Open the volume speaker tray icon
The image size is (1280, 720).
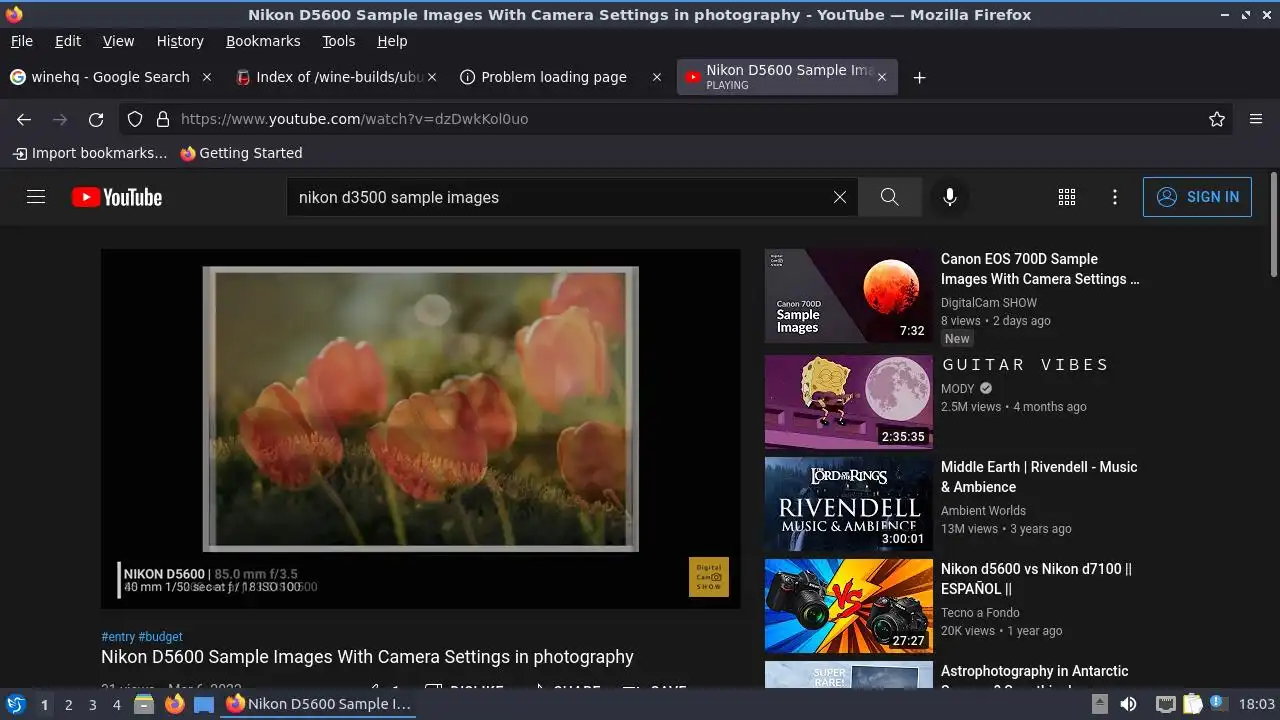pos(1128,704)
